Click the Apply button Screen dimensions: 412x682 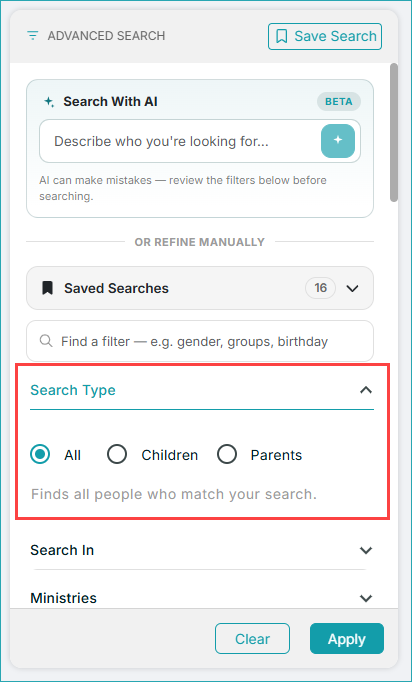tap(347, 639)
